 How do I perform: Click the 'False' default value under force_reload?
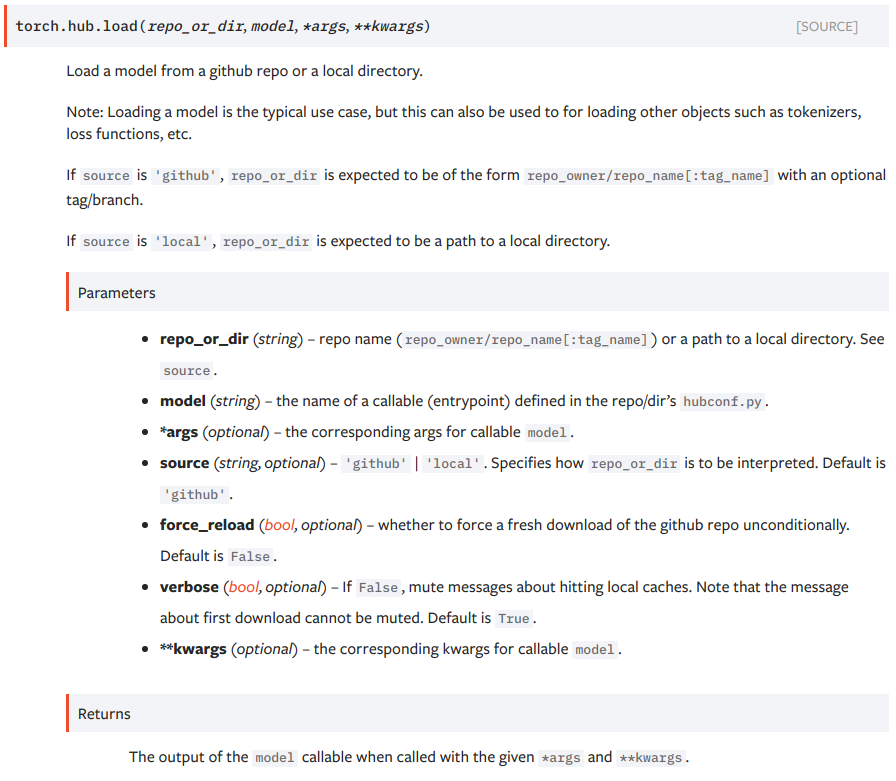pyautogui.click(x=250, y=556)
